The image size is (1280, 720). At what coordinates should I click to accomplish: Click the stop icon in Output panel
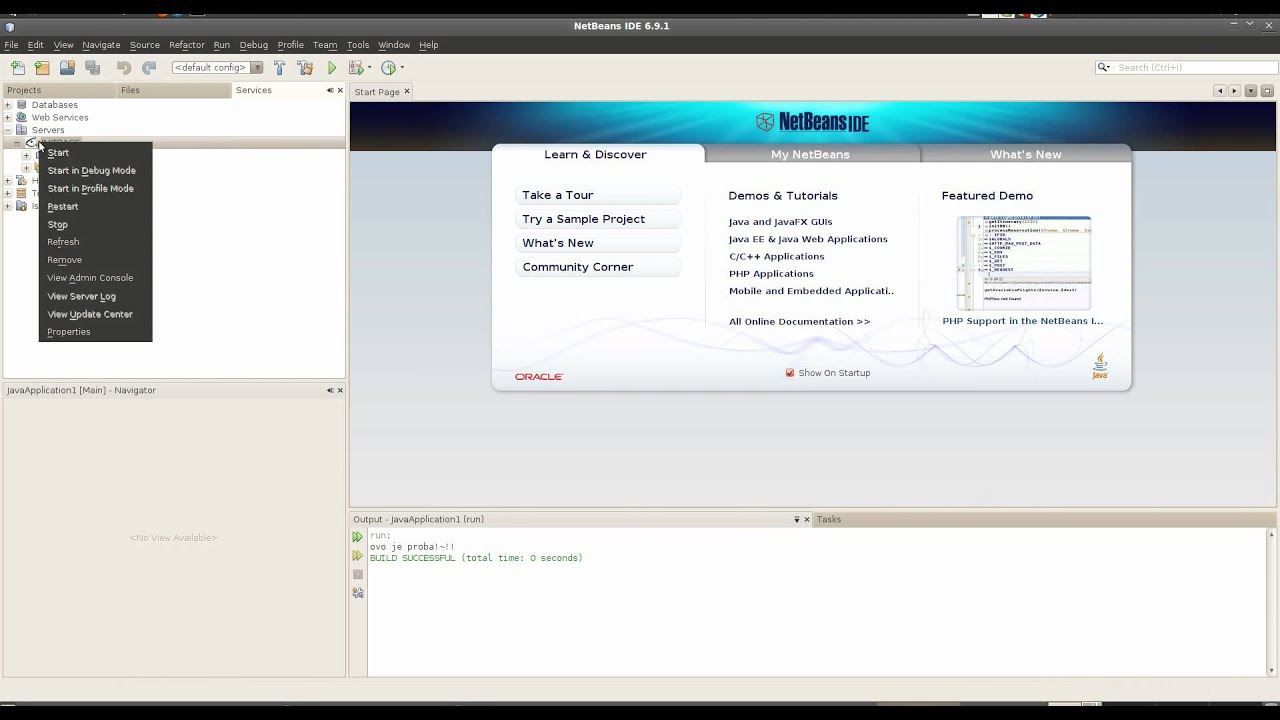pos(357,575)
